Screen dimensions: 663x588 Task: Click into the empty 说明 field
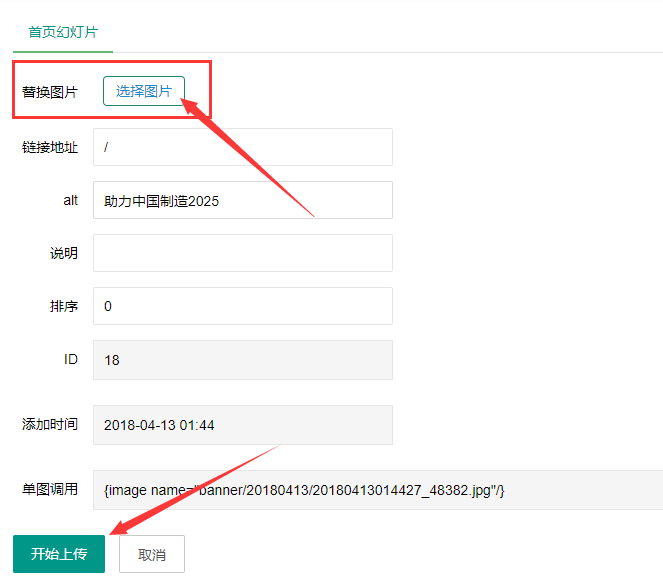click(243, 253)
